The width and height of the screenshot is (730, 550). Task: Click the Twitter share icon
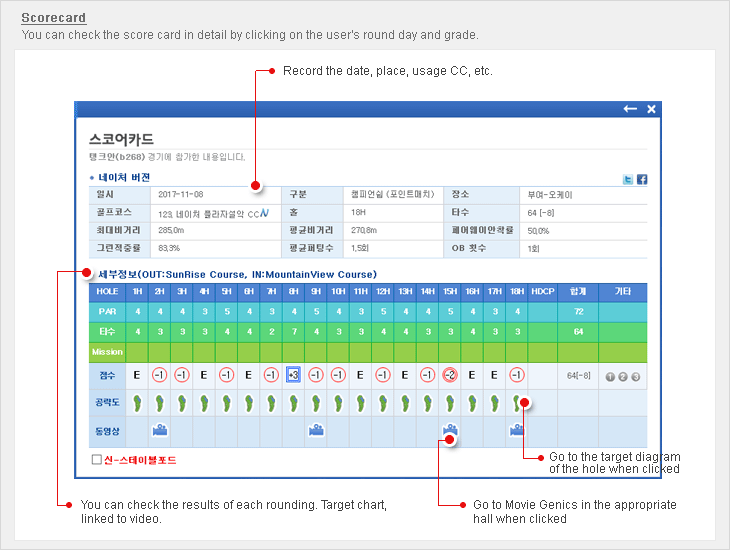(628, 179)
